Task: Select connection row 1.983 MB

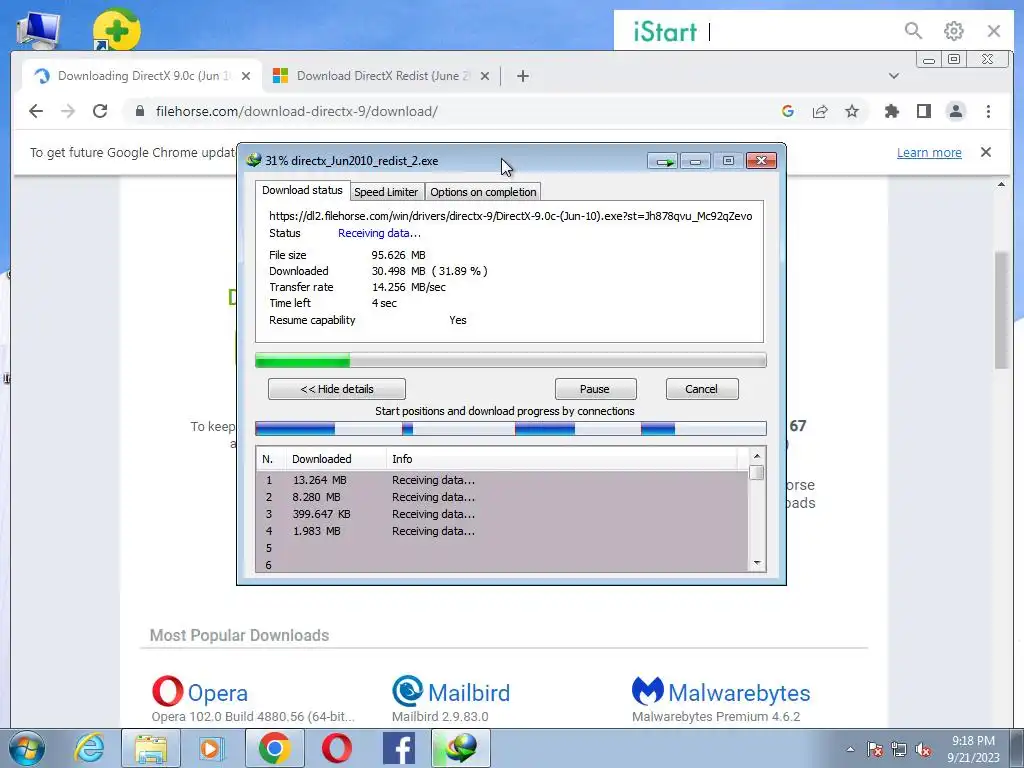Action: pos(502,531)
